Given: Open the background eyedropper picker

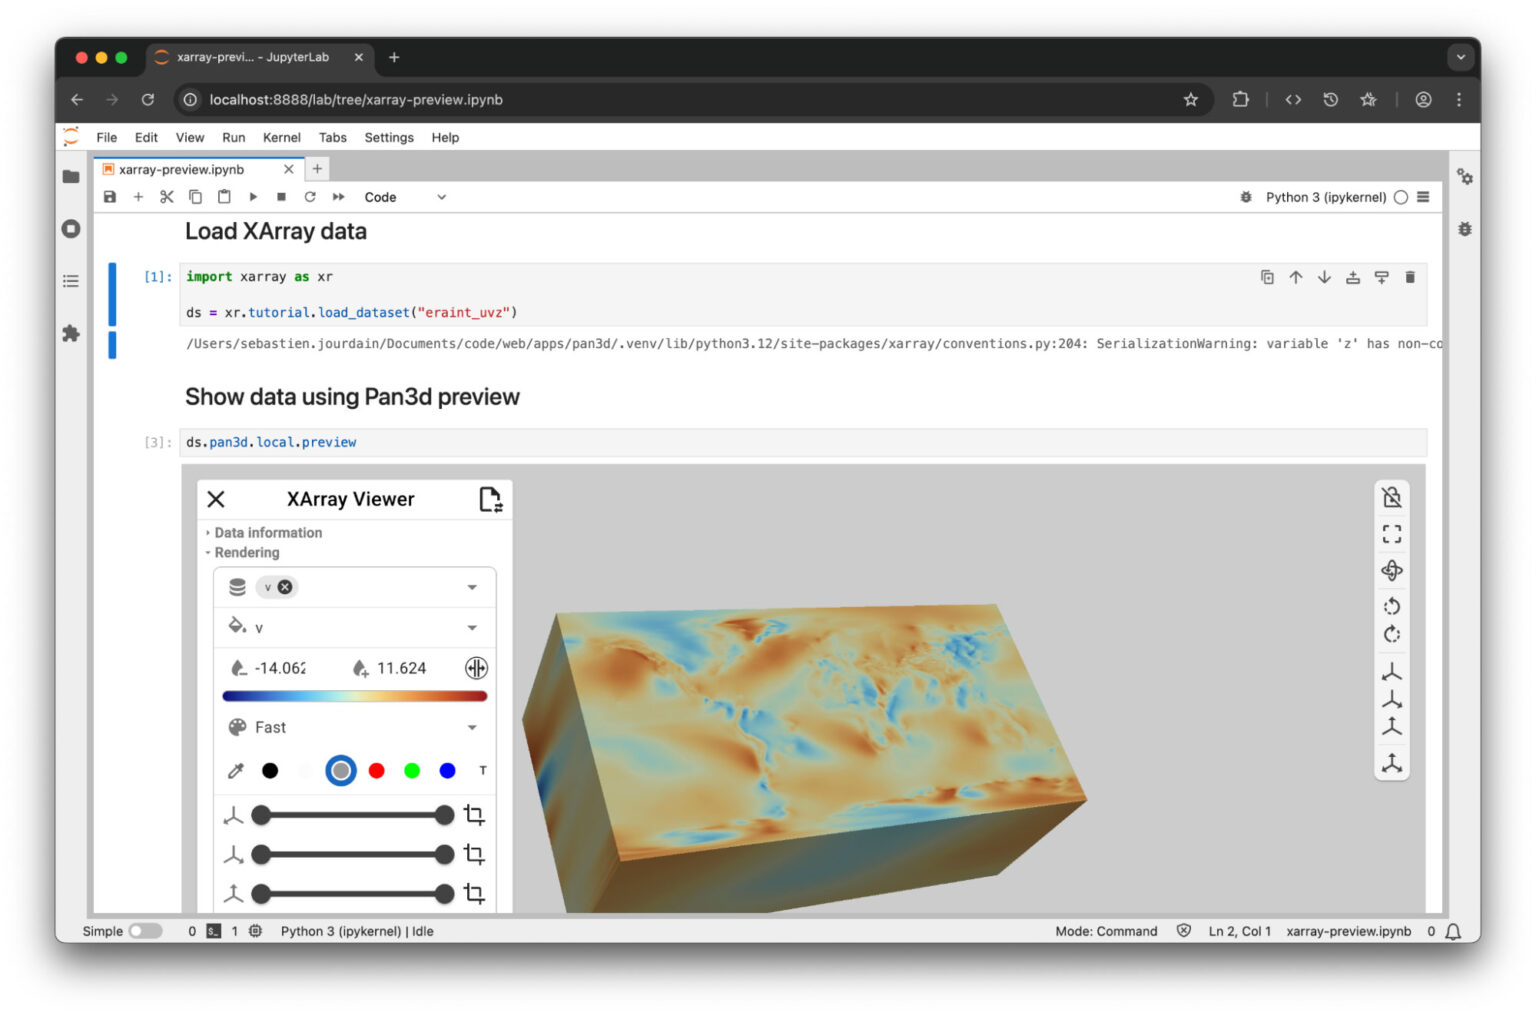Looking at the screenshot, I should 236,770.
